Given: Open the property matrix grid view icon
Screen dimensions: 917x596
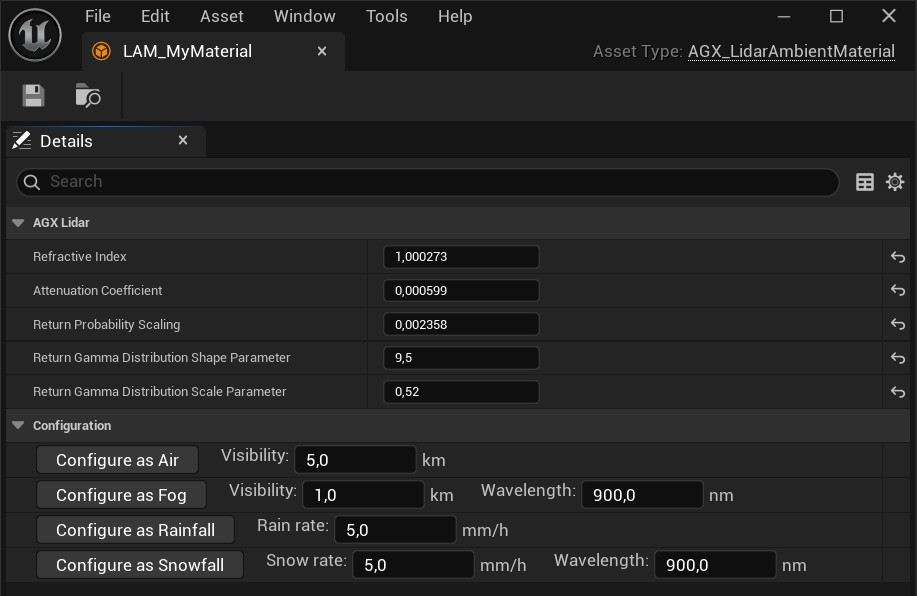Looking at the screenshot, I should pos(865,182).
